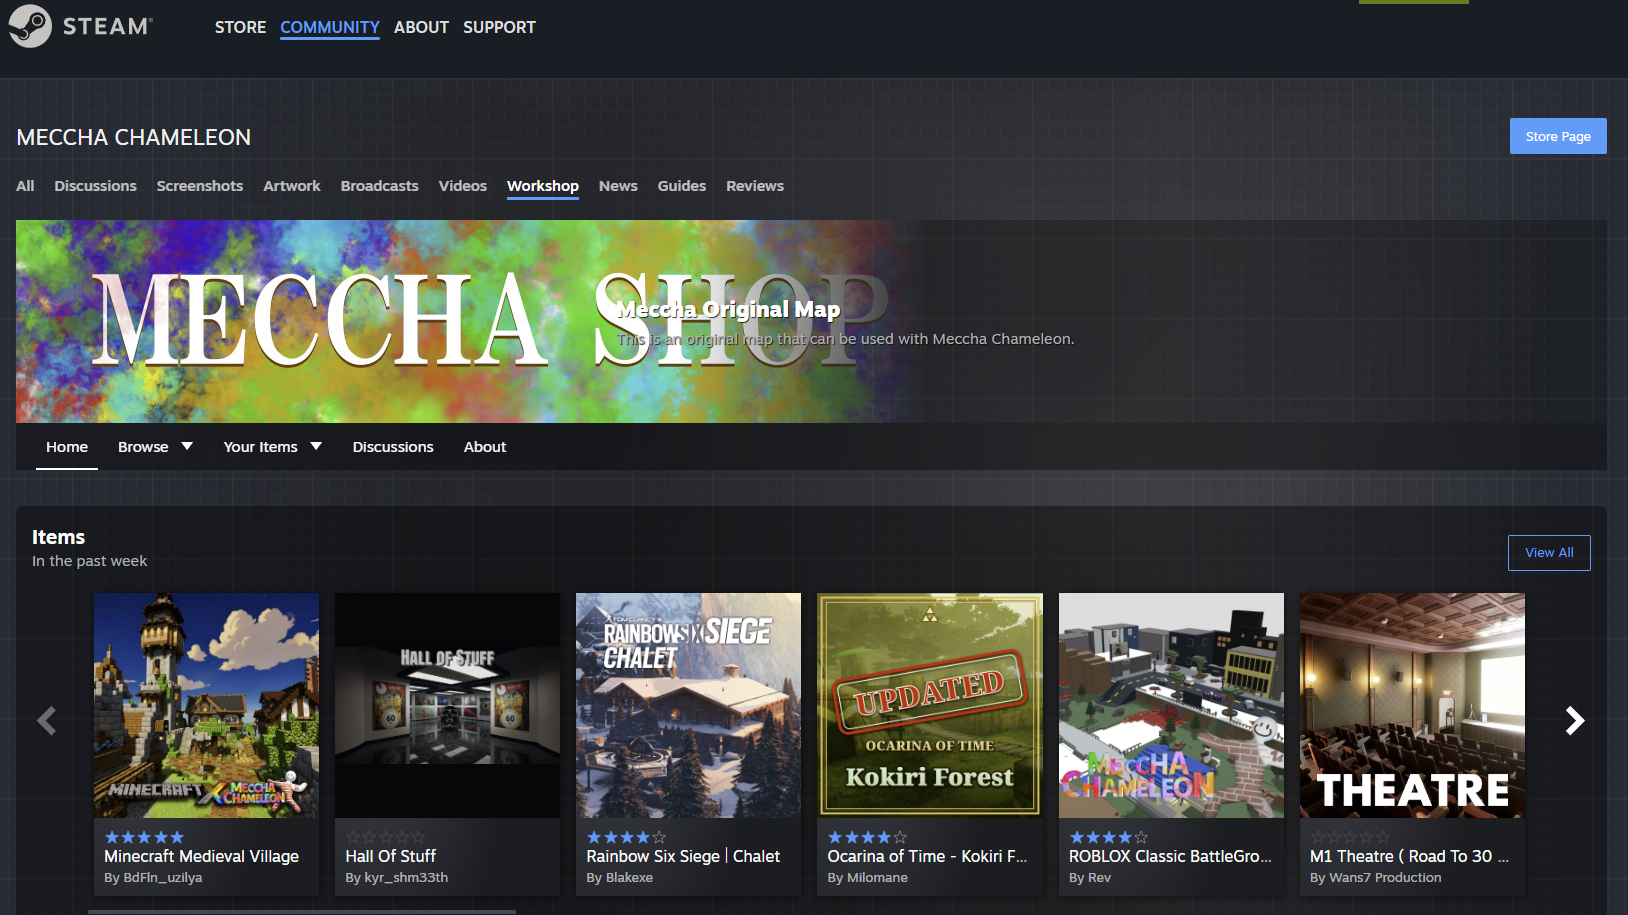The height and width of the screenshot is (915, 1628).
Task: Select the workshop Home tab
Action: pos(67,447)
